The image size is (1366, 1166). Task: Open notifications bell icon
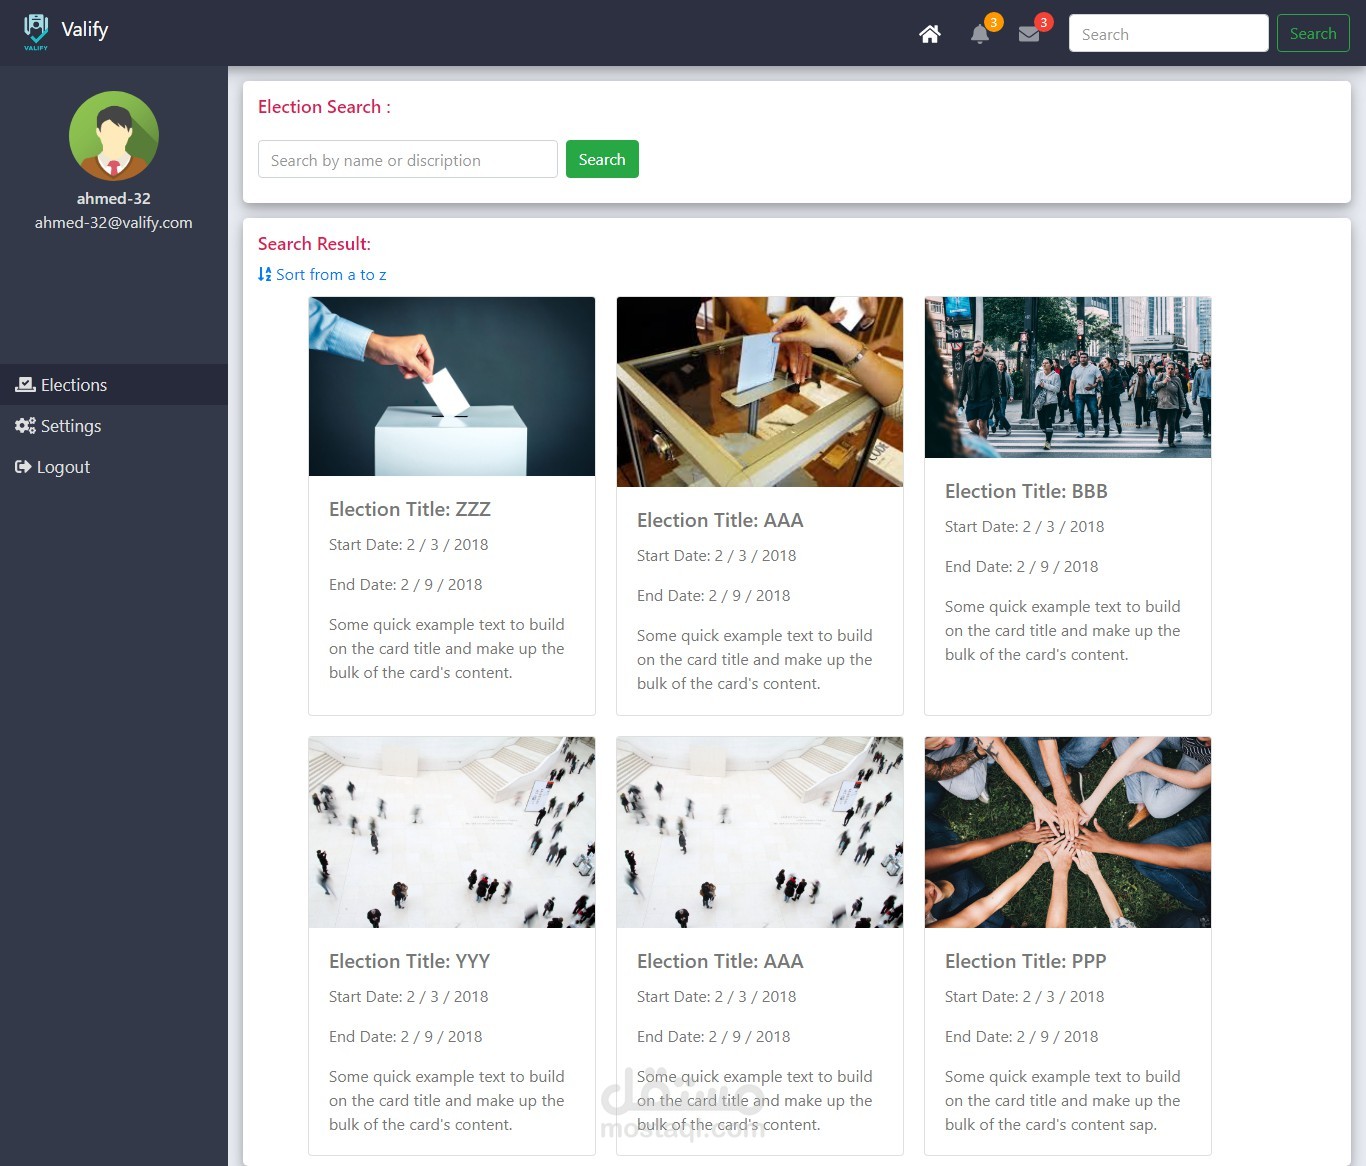tap(980, 34)
